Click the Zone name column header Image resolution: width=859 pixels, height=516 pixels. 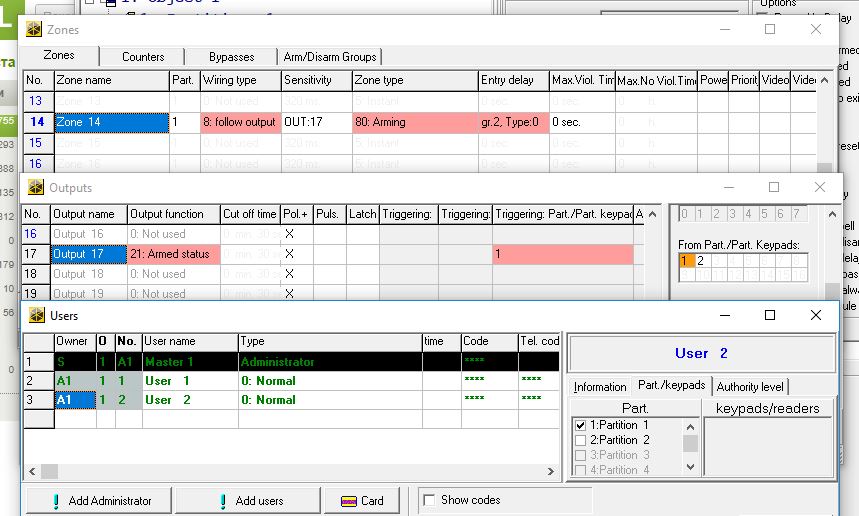[112, 80]
